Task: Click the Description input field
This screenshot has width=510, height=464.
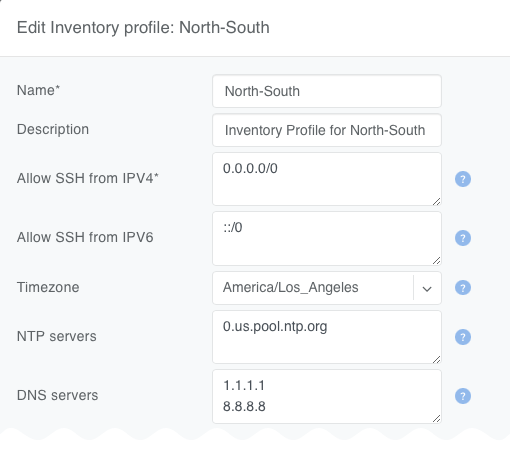Action: point(327,130)
